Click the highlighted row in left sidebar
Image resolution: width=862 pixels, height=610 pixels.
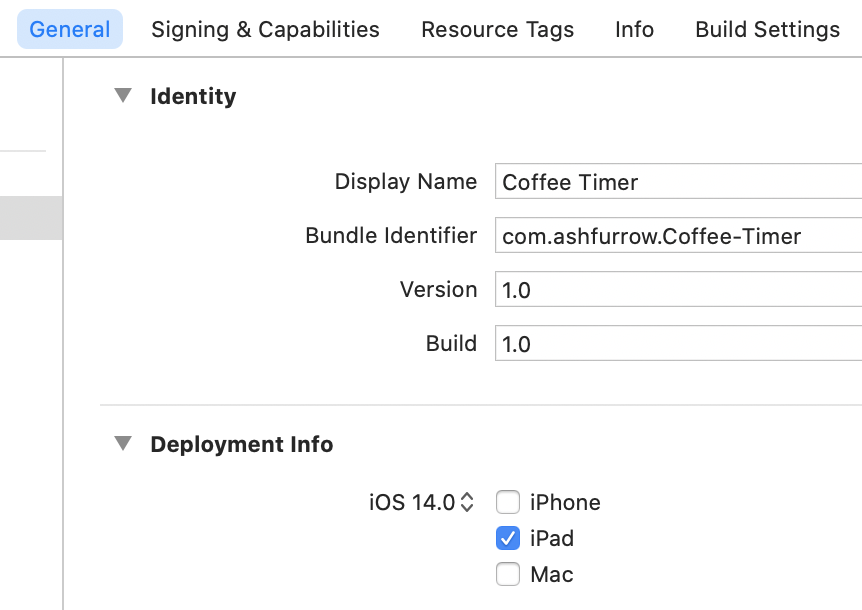[x=31, y=218]
